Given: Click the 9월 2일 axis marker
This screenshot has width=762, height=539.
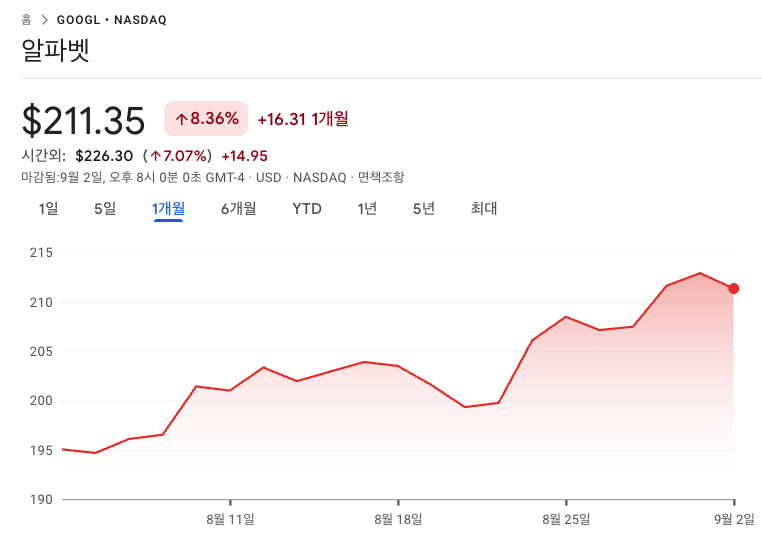Looking at the screenshot, I should click(x=734, y=519).
